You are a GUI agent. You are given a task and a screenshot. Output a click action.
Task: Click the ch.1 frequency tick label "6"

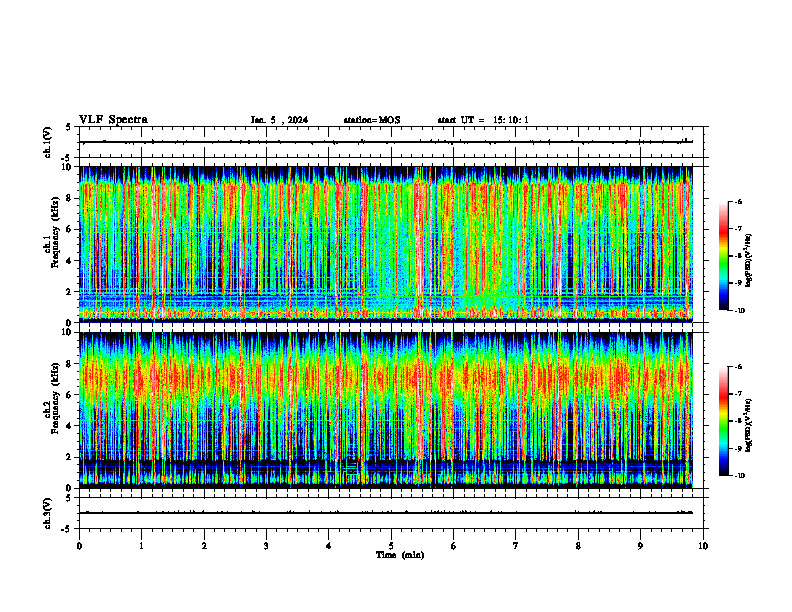tap(70, 229)
